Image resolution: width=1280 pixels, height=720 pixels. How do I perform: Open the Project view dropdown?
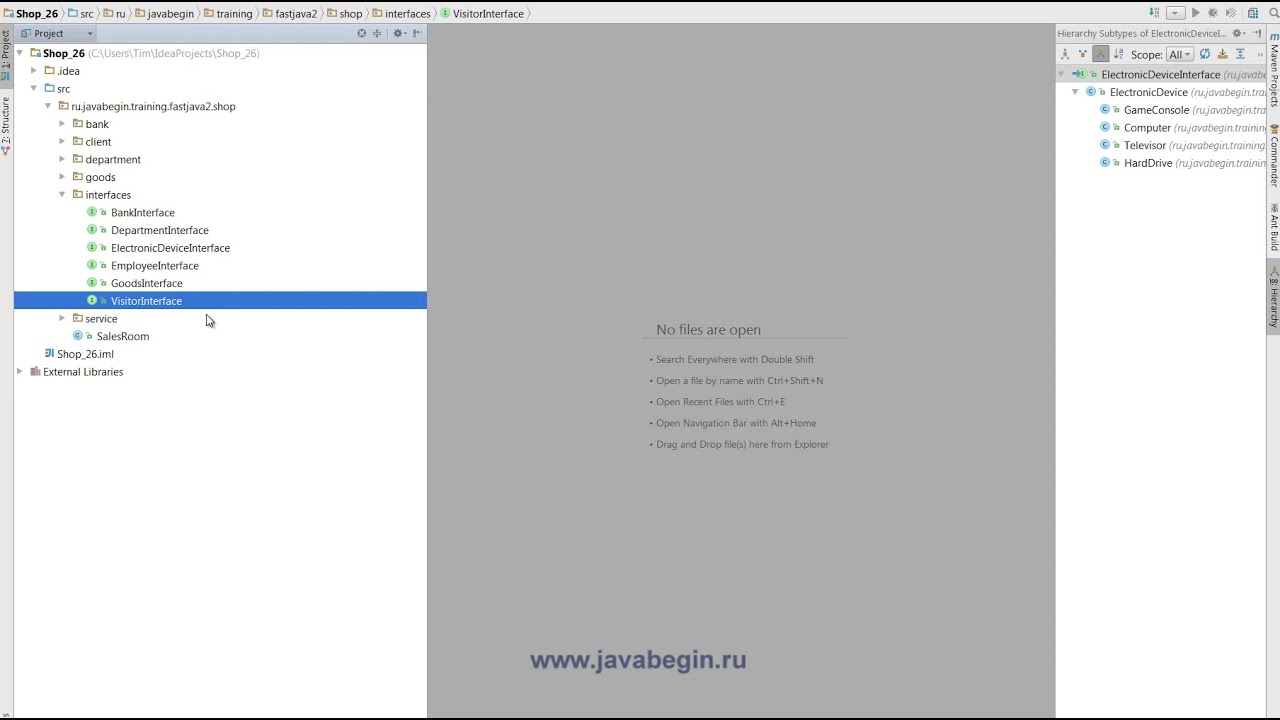(x=58, y=33)
